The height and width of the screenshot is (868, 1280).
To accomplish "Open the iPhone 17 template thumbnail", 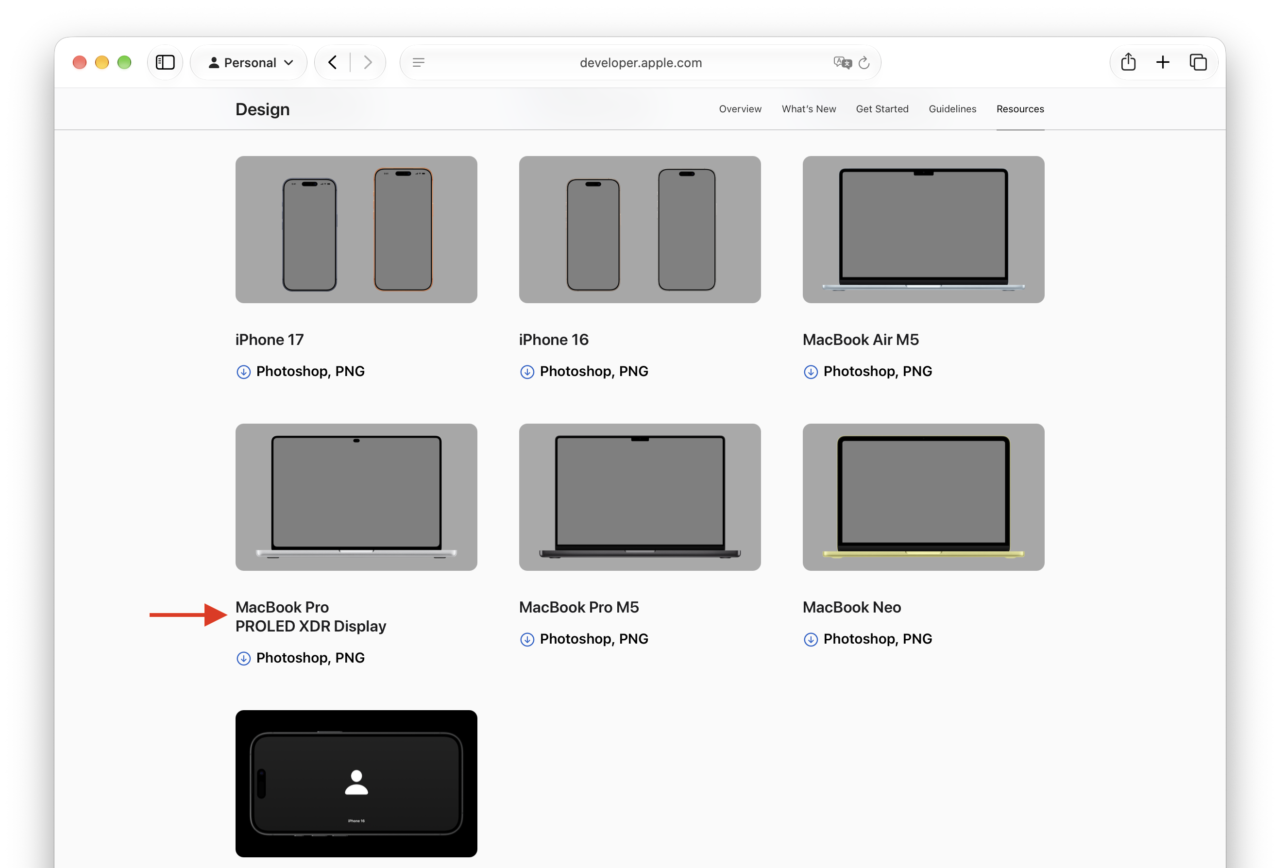I will (356, 229).
